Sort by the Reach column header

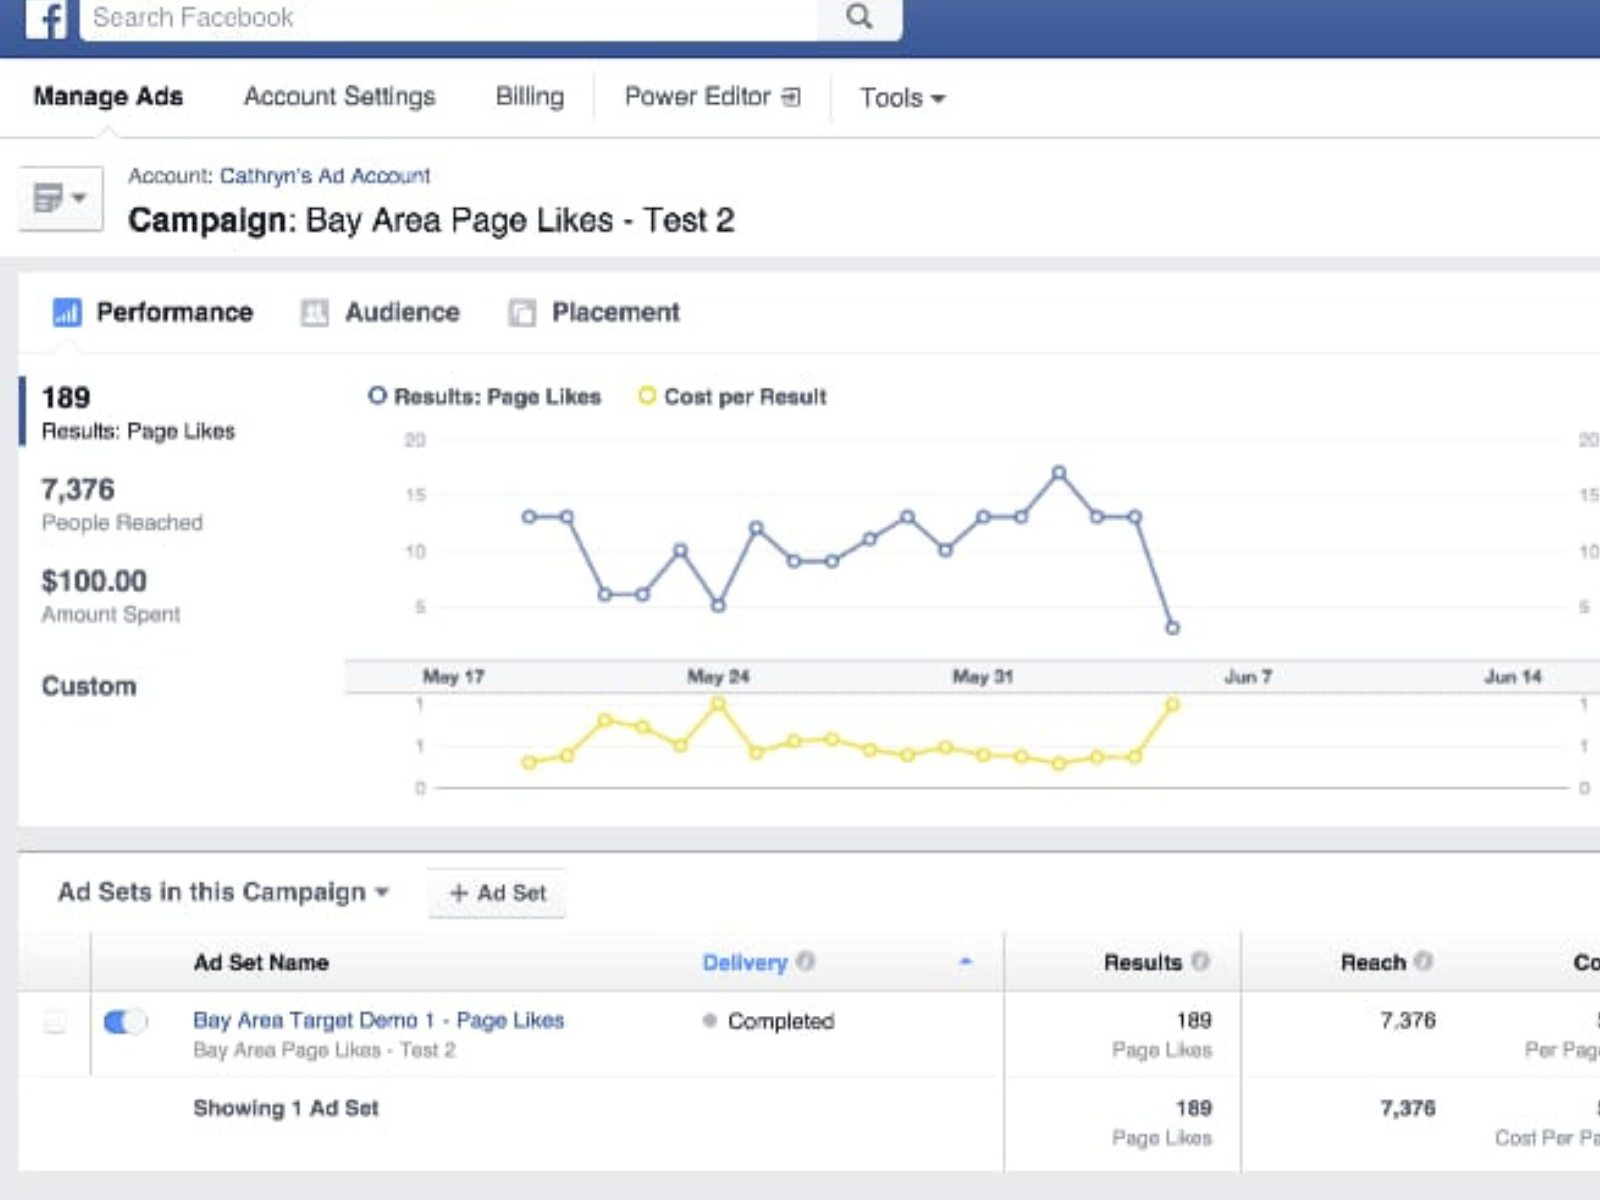point(1373,962)
